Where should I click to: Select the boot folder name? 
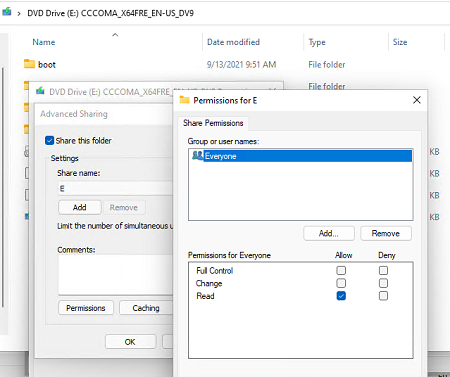[47, 64]
